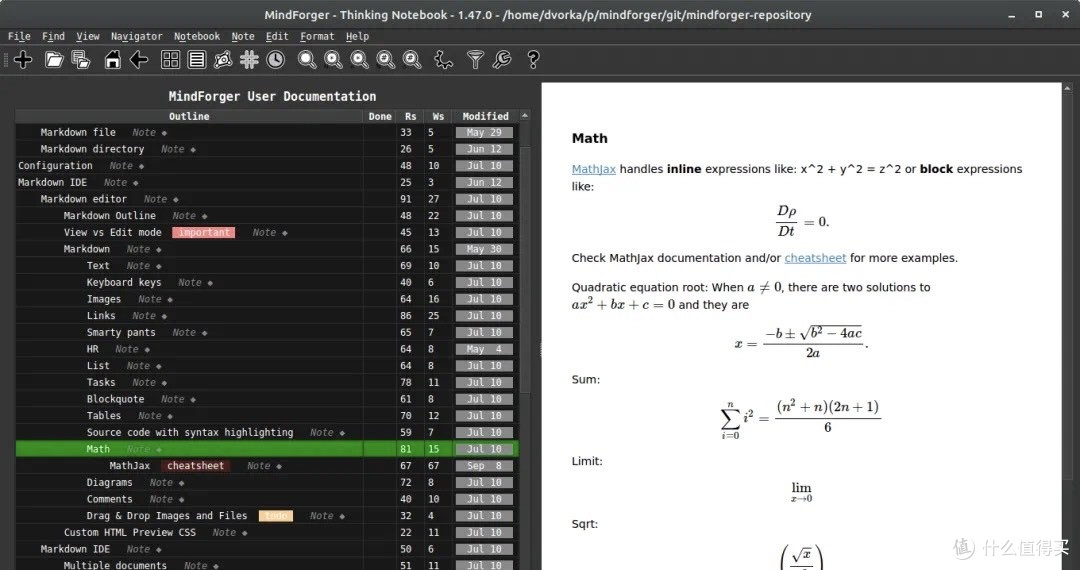Show recent notes via clock icon
The width and height of the screenshot is (1080, 570).
tap(275, 60)
